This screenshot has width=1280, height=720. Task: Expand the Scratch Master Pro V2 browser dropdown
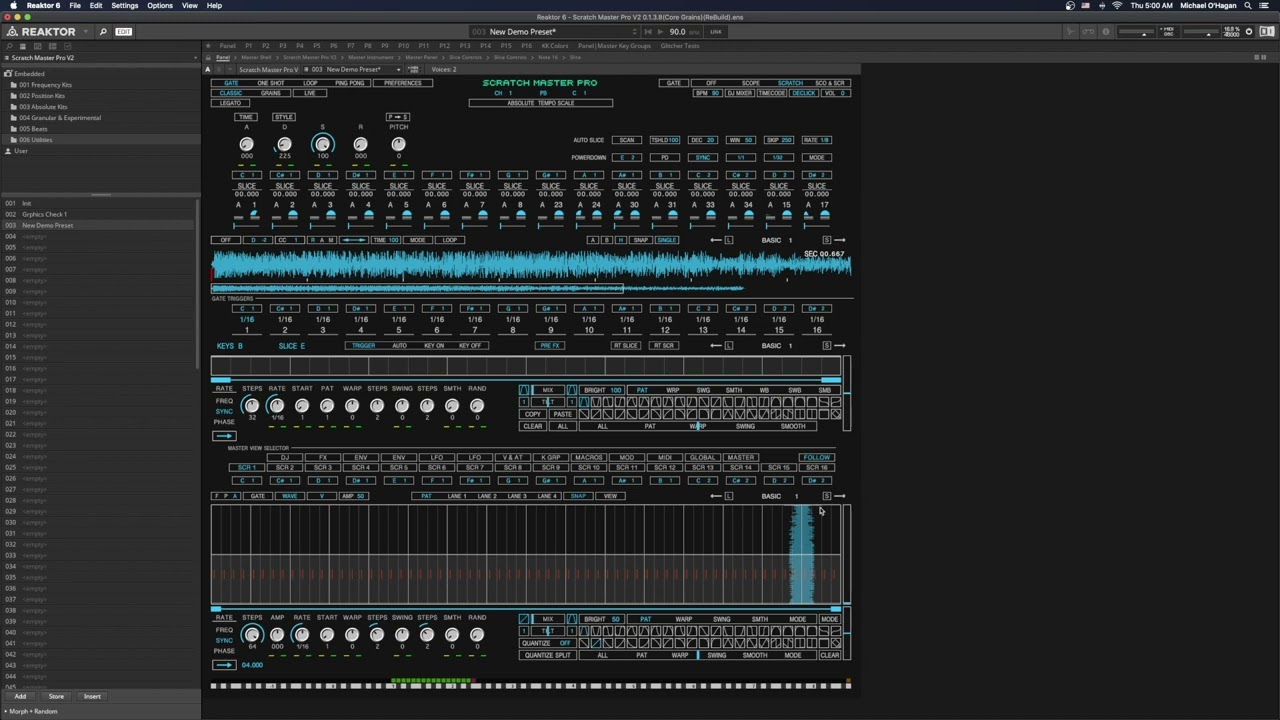194,58
